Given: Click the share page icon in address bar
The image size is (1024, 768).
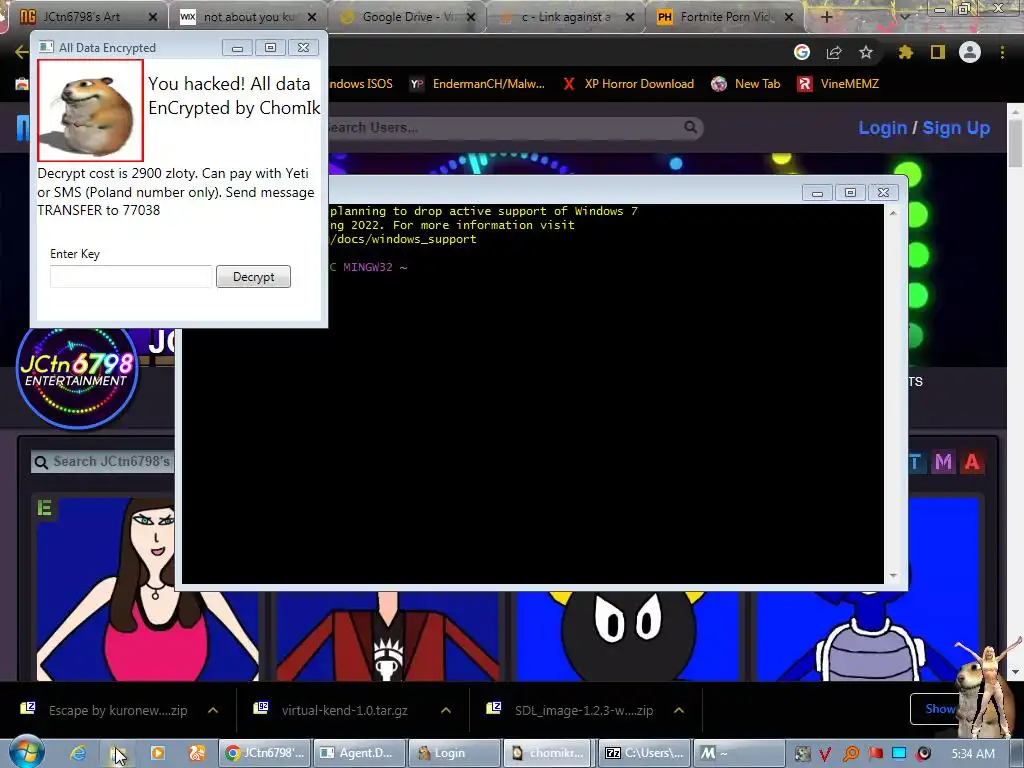Looking at the screenshot, I should [834, 52].
